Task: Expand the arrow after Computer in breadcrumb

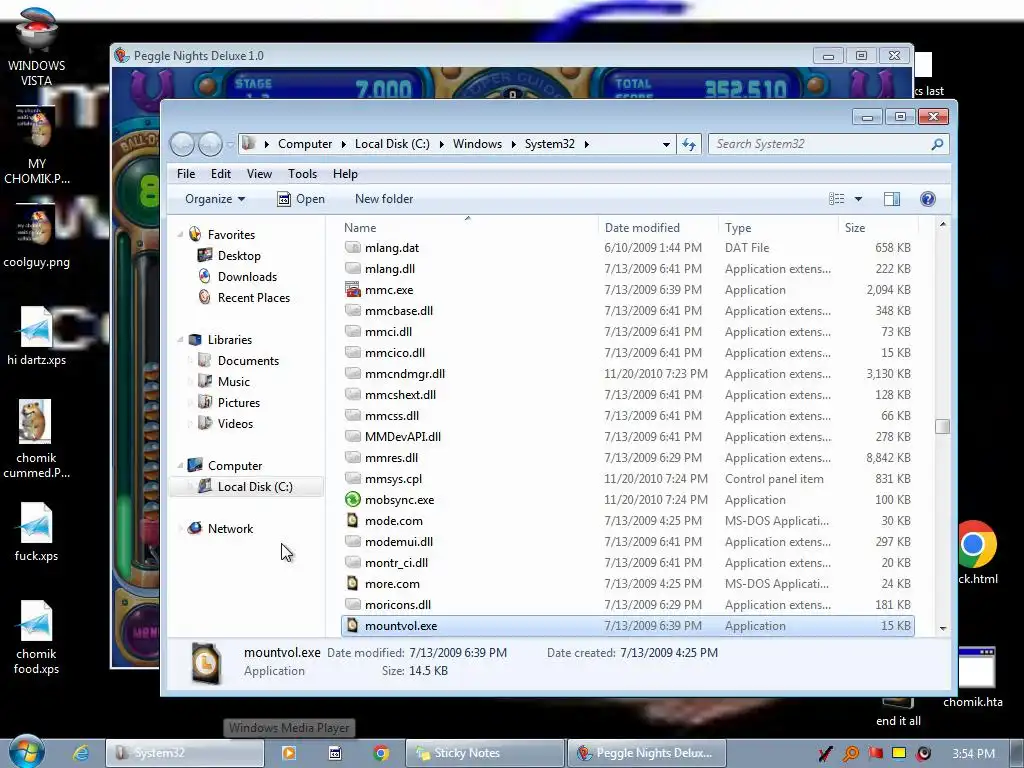Action: 344,144
